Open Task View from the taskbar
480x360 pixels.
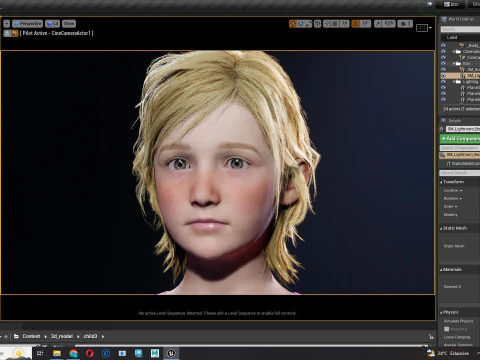40,353
